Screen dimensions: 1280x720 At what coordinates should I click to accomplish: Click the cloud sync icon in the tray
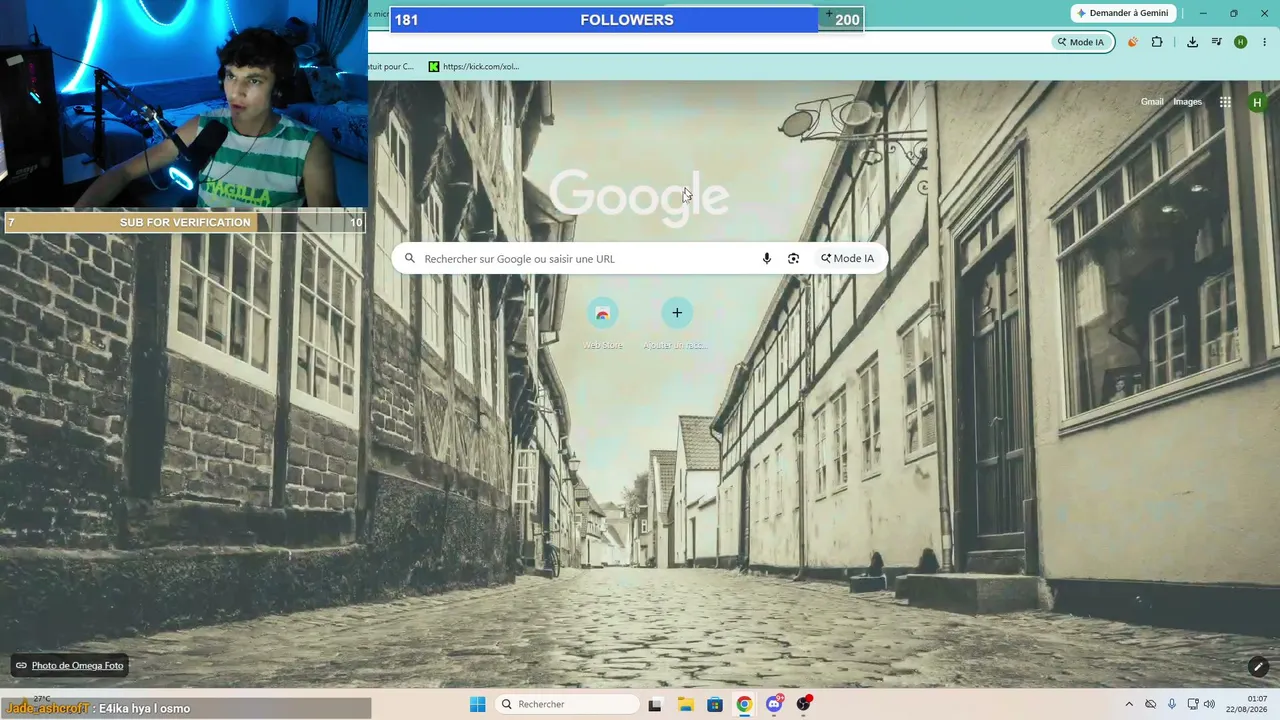1151,704
